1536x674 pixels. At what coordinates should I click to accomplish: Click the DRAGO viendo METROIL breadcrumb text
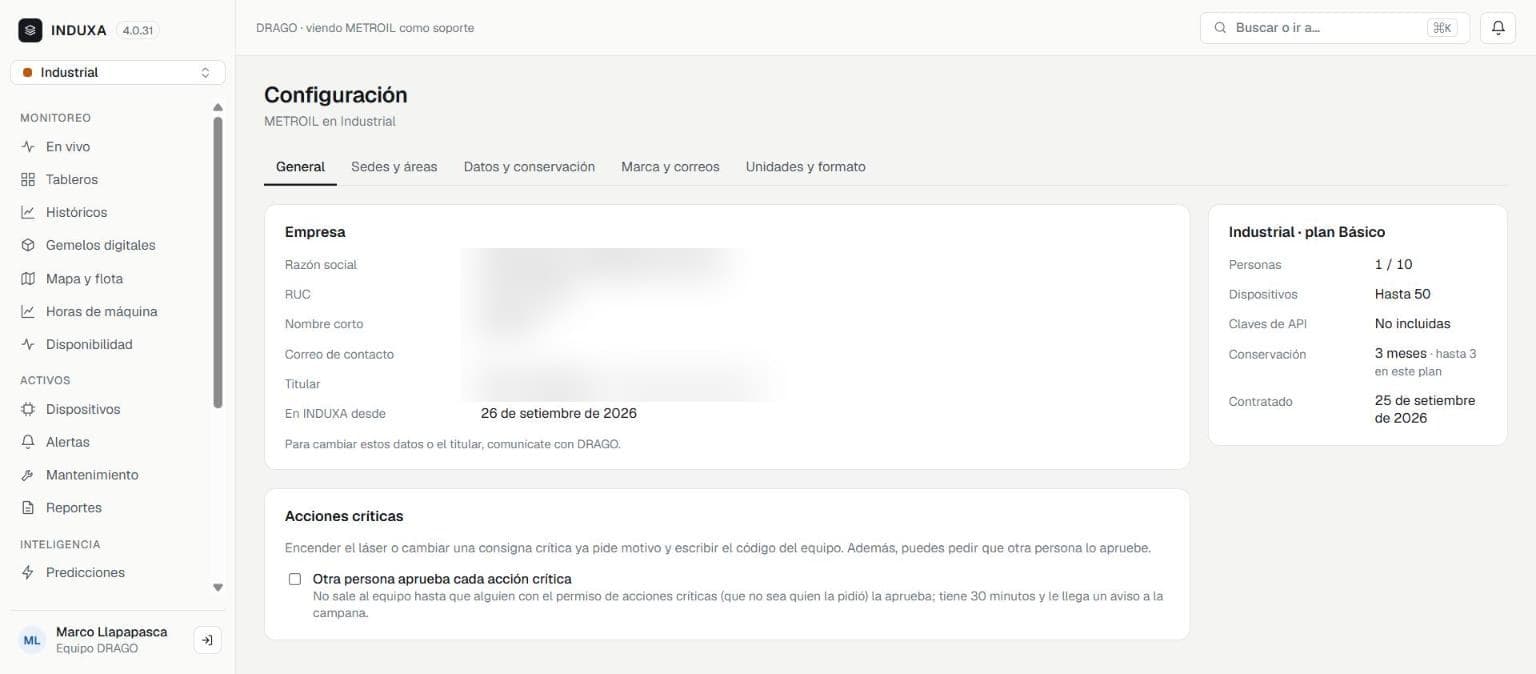pos(365,28)
